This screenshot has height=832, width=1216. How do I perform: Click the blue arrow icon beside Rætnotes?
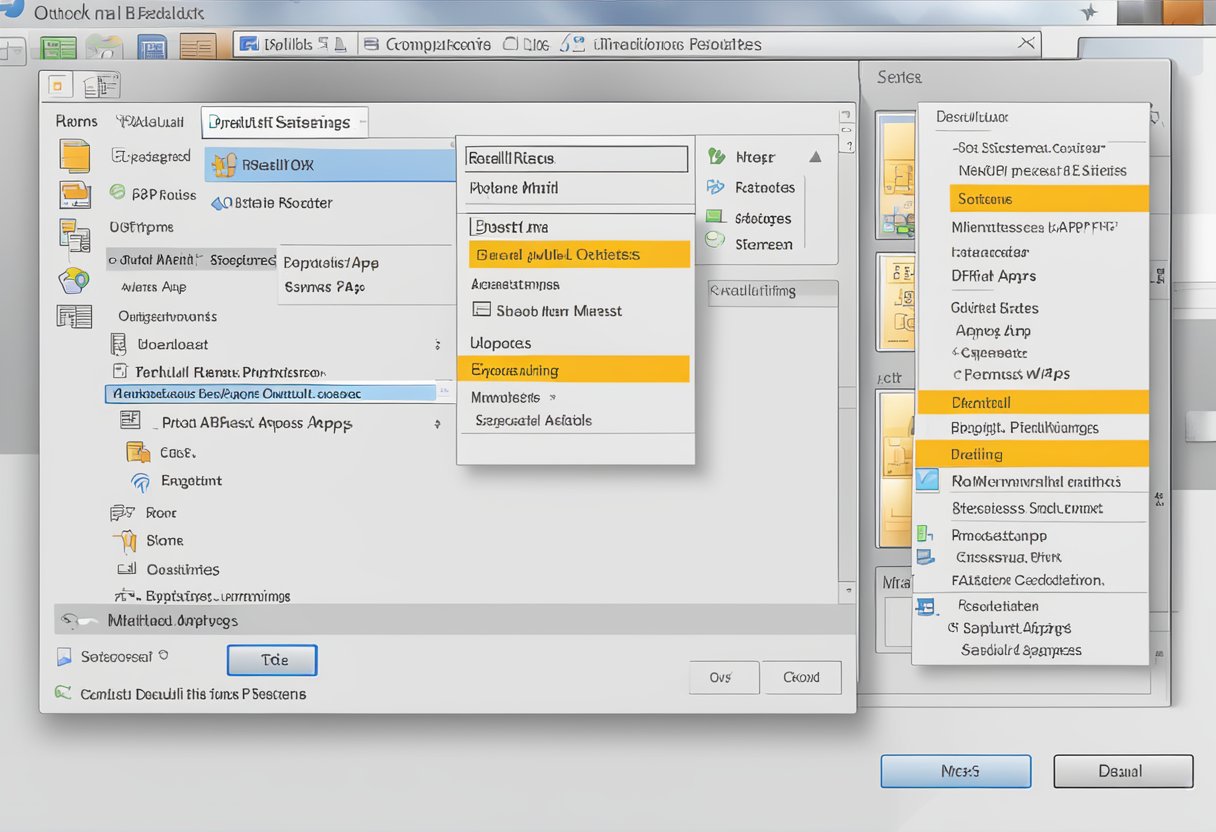tap(715, 187)
